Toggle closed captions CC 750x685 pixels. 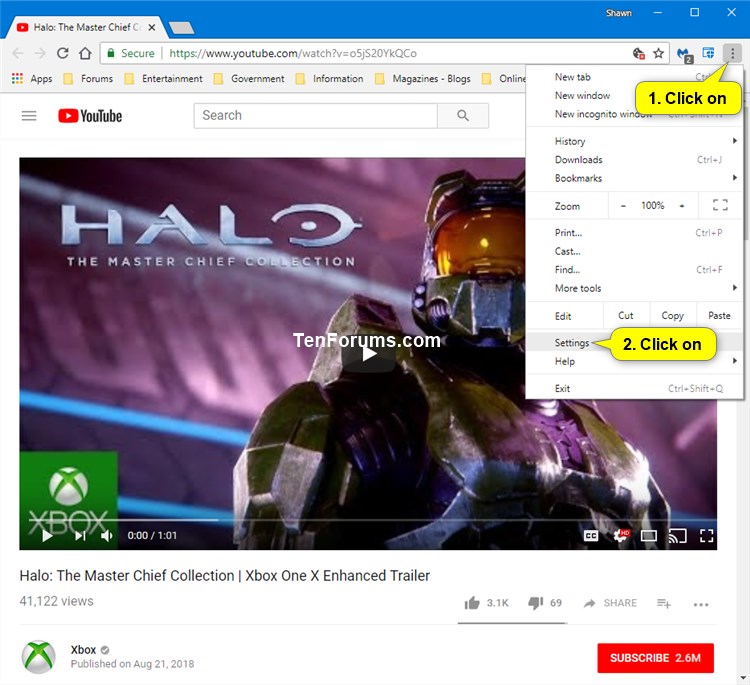(591, 536)
